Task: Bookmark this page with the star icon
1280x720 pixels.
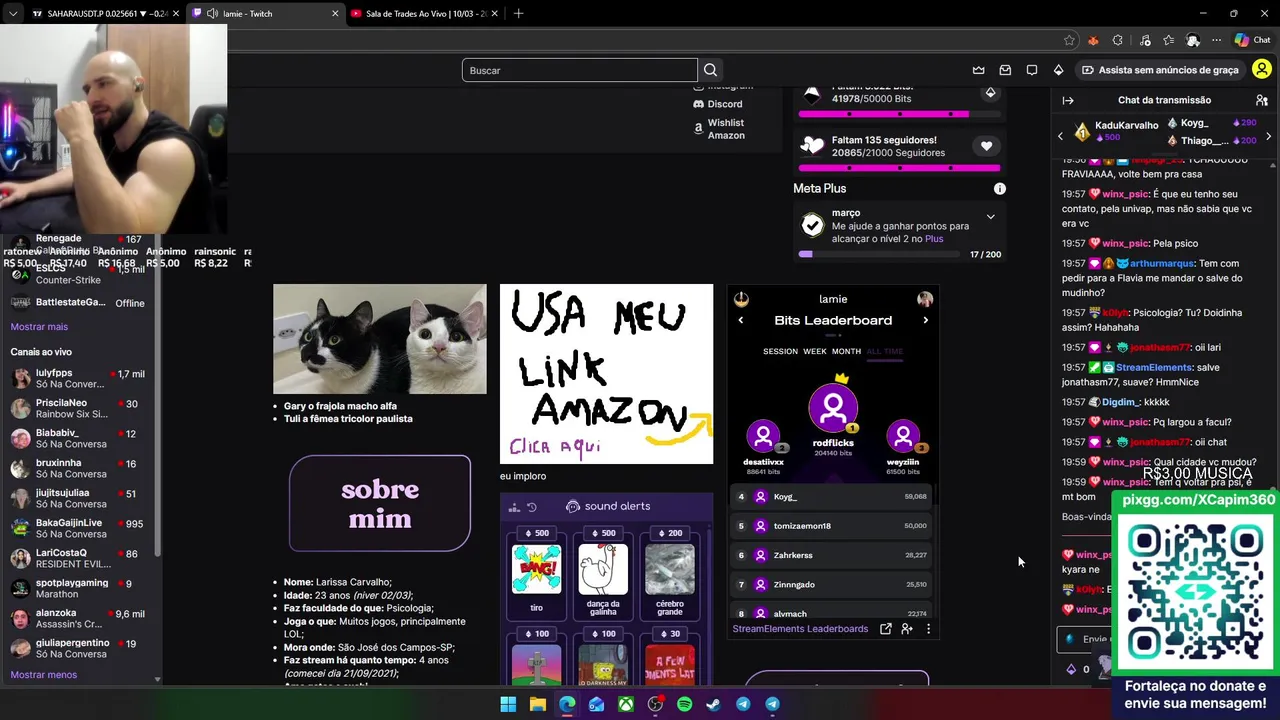Action: pyautogui.click(x=1069, y=40)
